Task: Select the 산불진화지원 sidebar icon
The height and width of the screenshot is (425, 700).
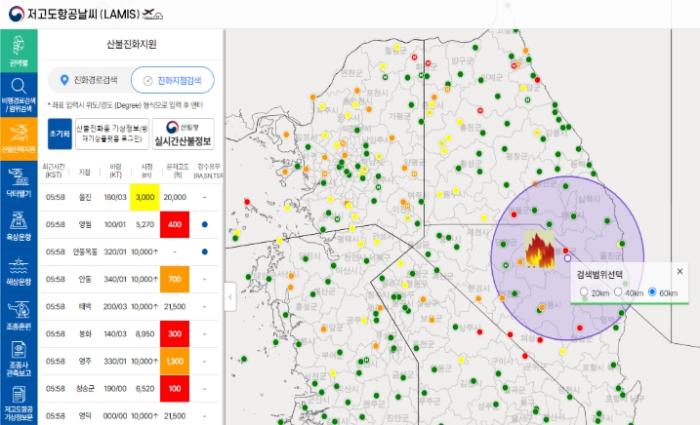Action: 19,138
